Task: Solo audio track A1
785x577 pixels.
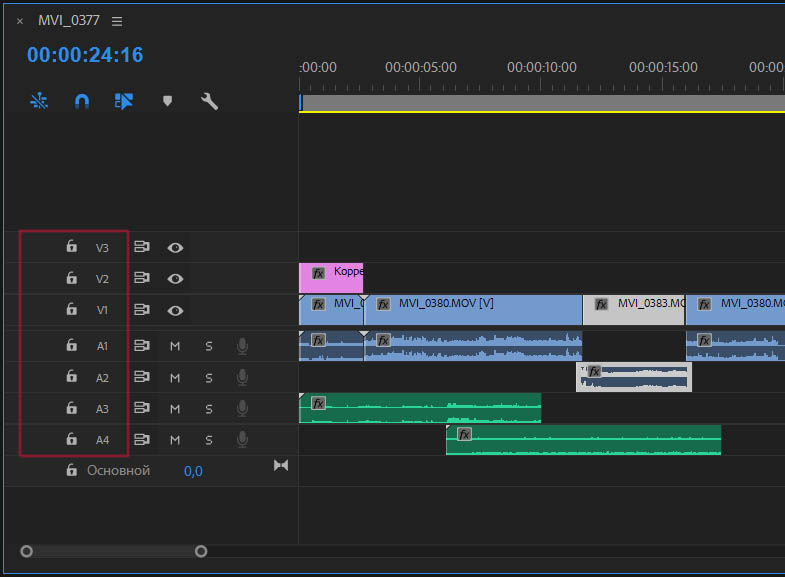Action: tap(209, 346)
